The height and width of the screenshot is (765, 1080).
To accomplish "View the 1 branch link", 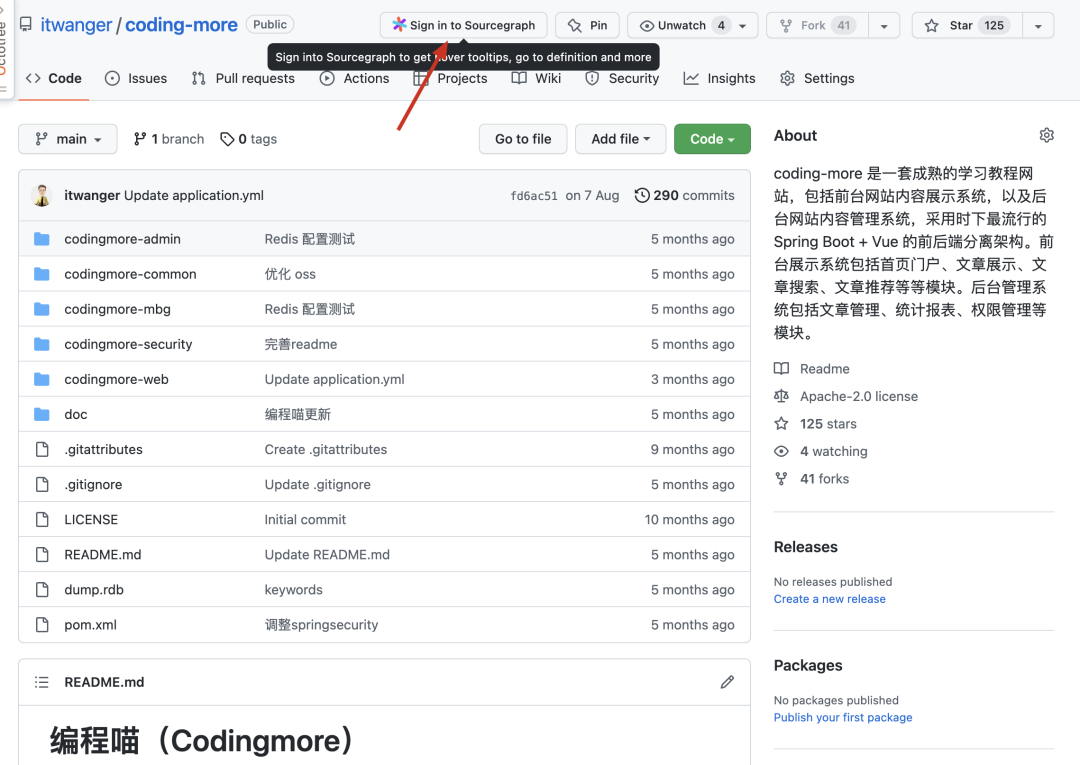I will [169, 139].
